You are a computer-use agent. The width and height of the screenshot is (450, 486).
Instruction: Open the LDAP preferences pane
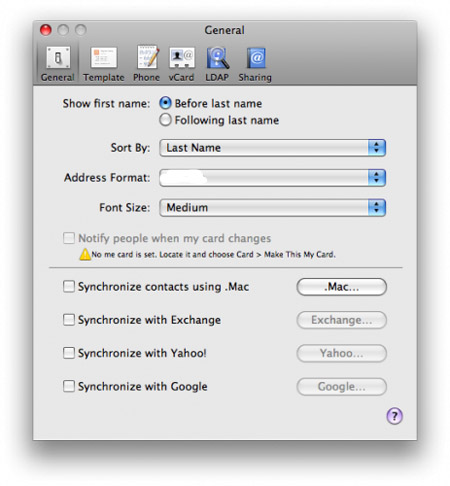(217, 64)
